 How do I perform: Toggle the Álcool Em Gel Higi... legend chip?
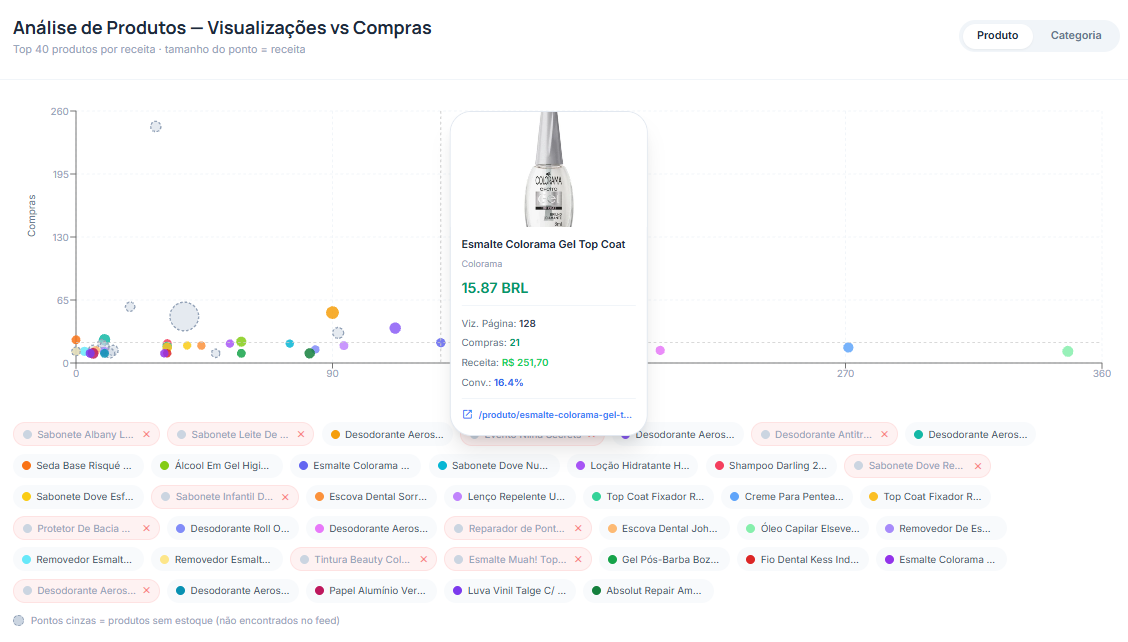215,466
